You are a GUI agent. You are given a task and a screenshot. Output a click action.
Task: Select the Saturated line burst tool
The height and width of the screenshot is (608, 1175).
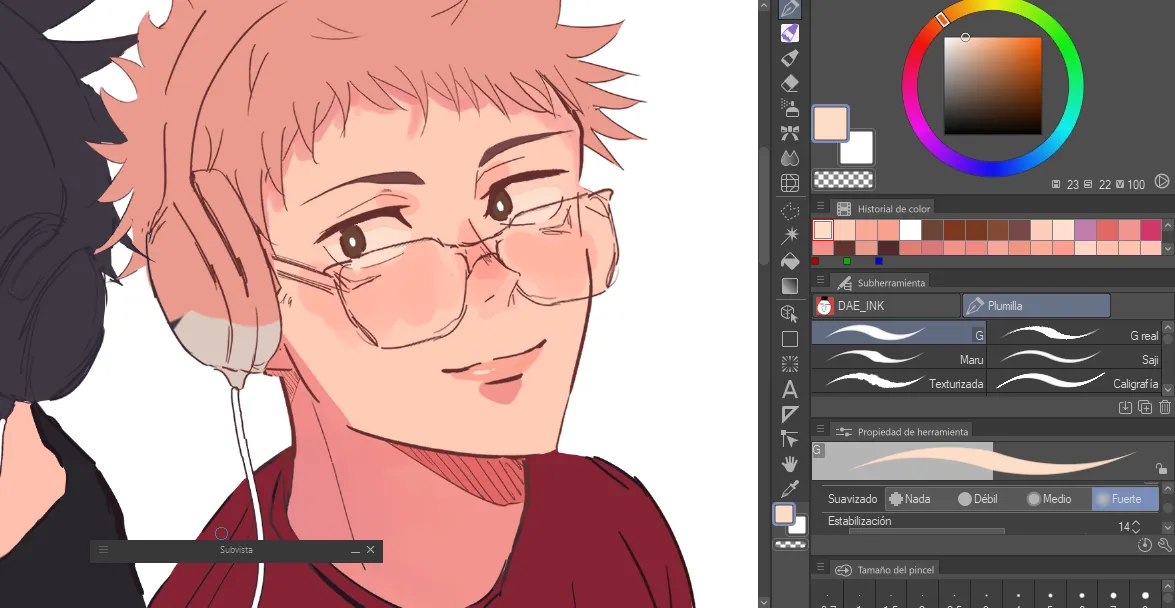[x=789, y=364]
